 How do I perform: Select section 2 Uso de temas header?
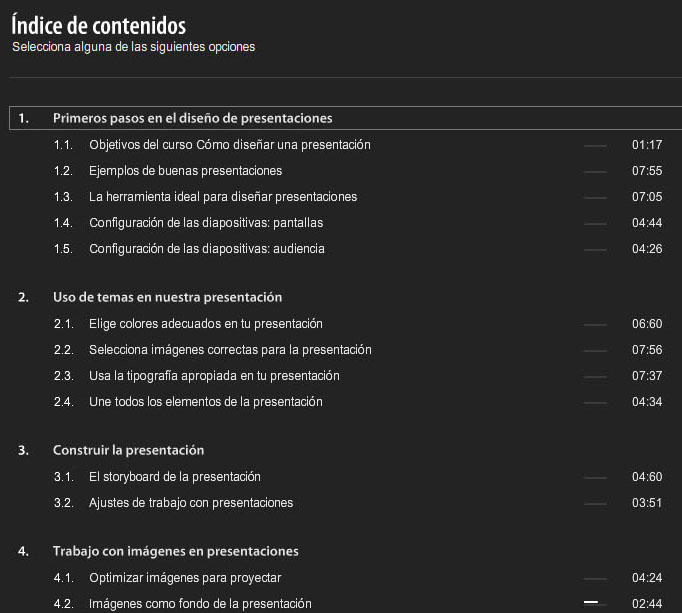point(167,297)
